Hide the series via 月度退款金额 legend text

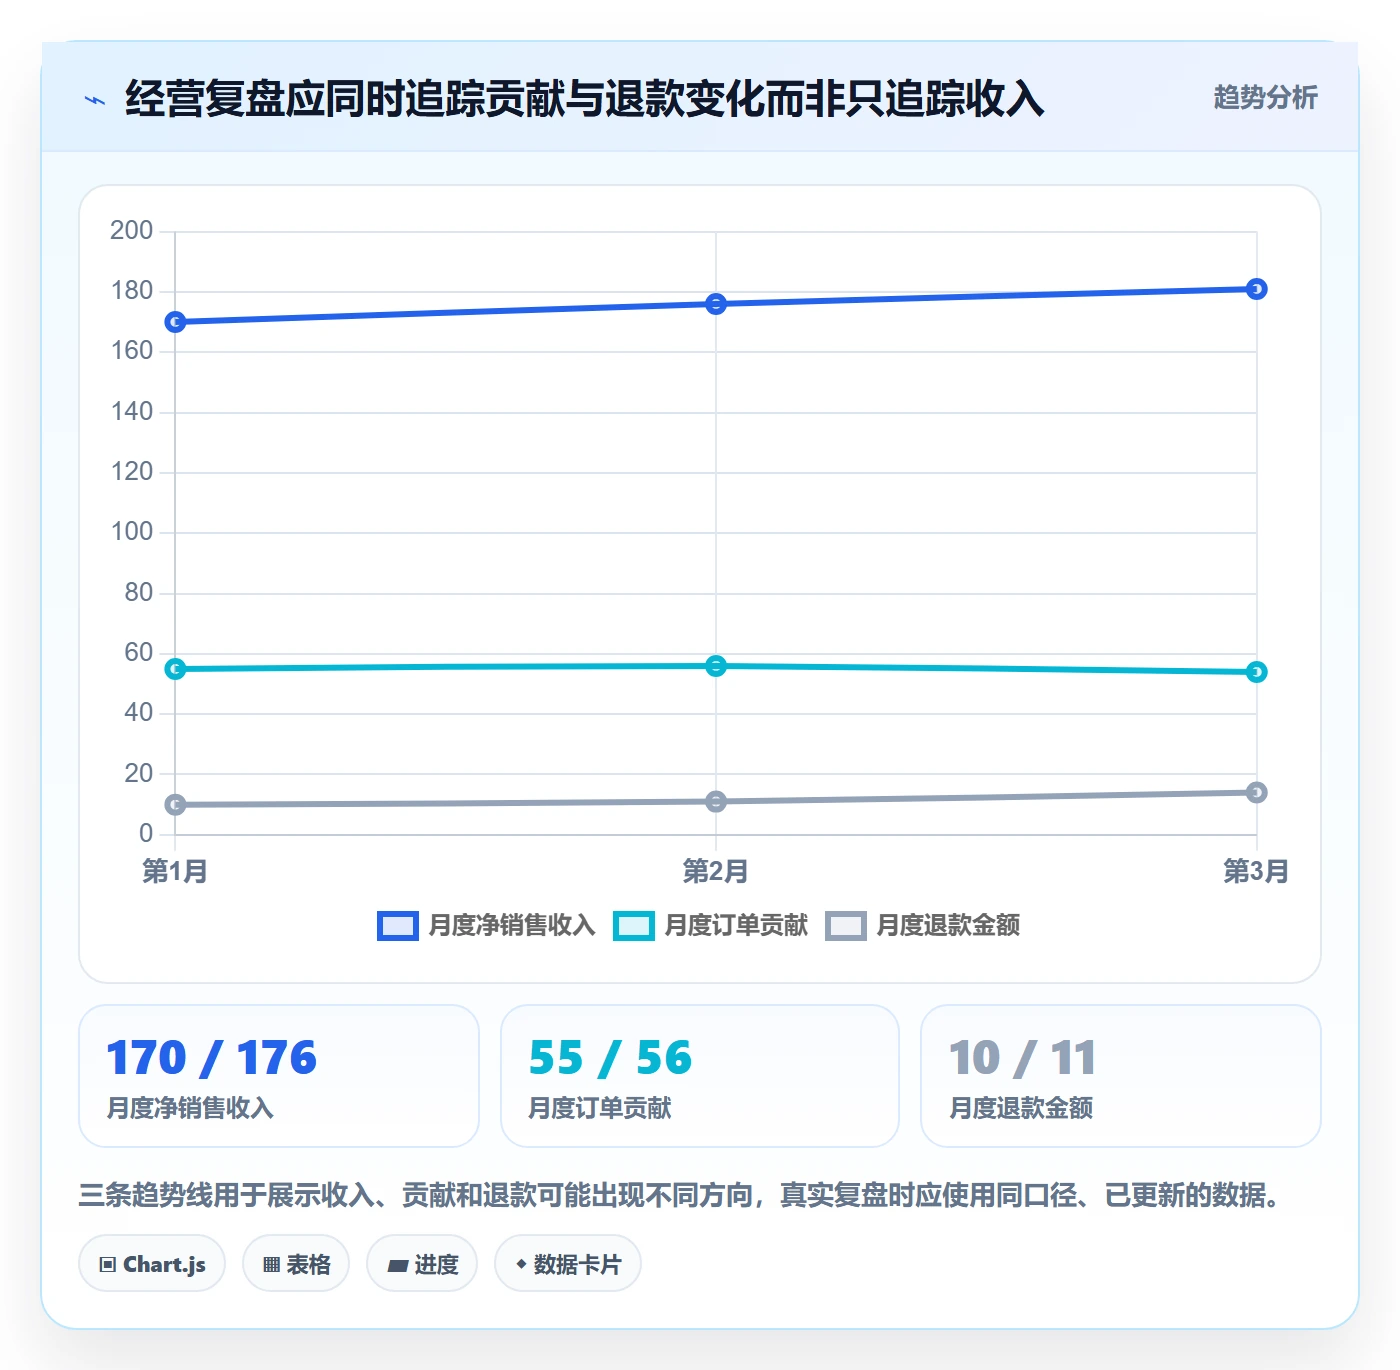point(948,926)
